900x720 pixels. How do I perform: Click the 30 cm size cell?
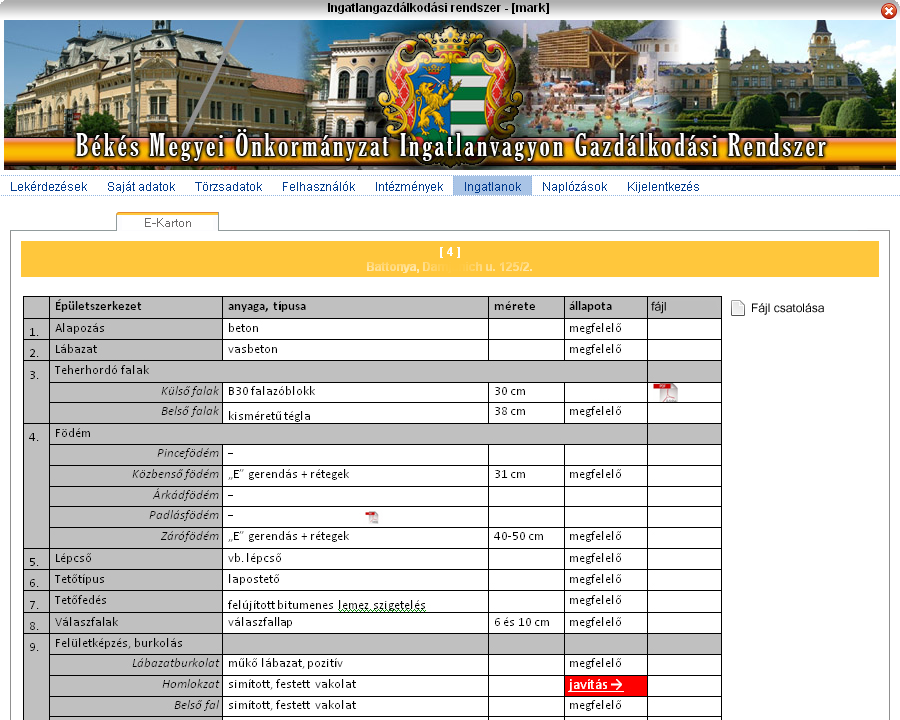tap(526, 392)
